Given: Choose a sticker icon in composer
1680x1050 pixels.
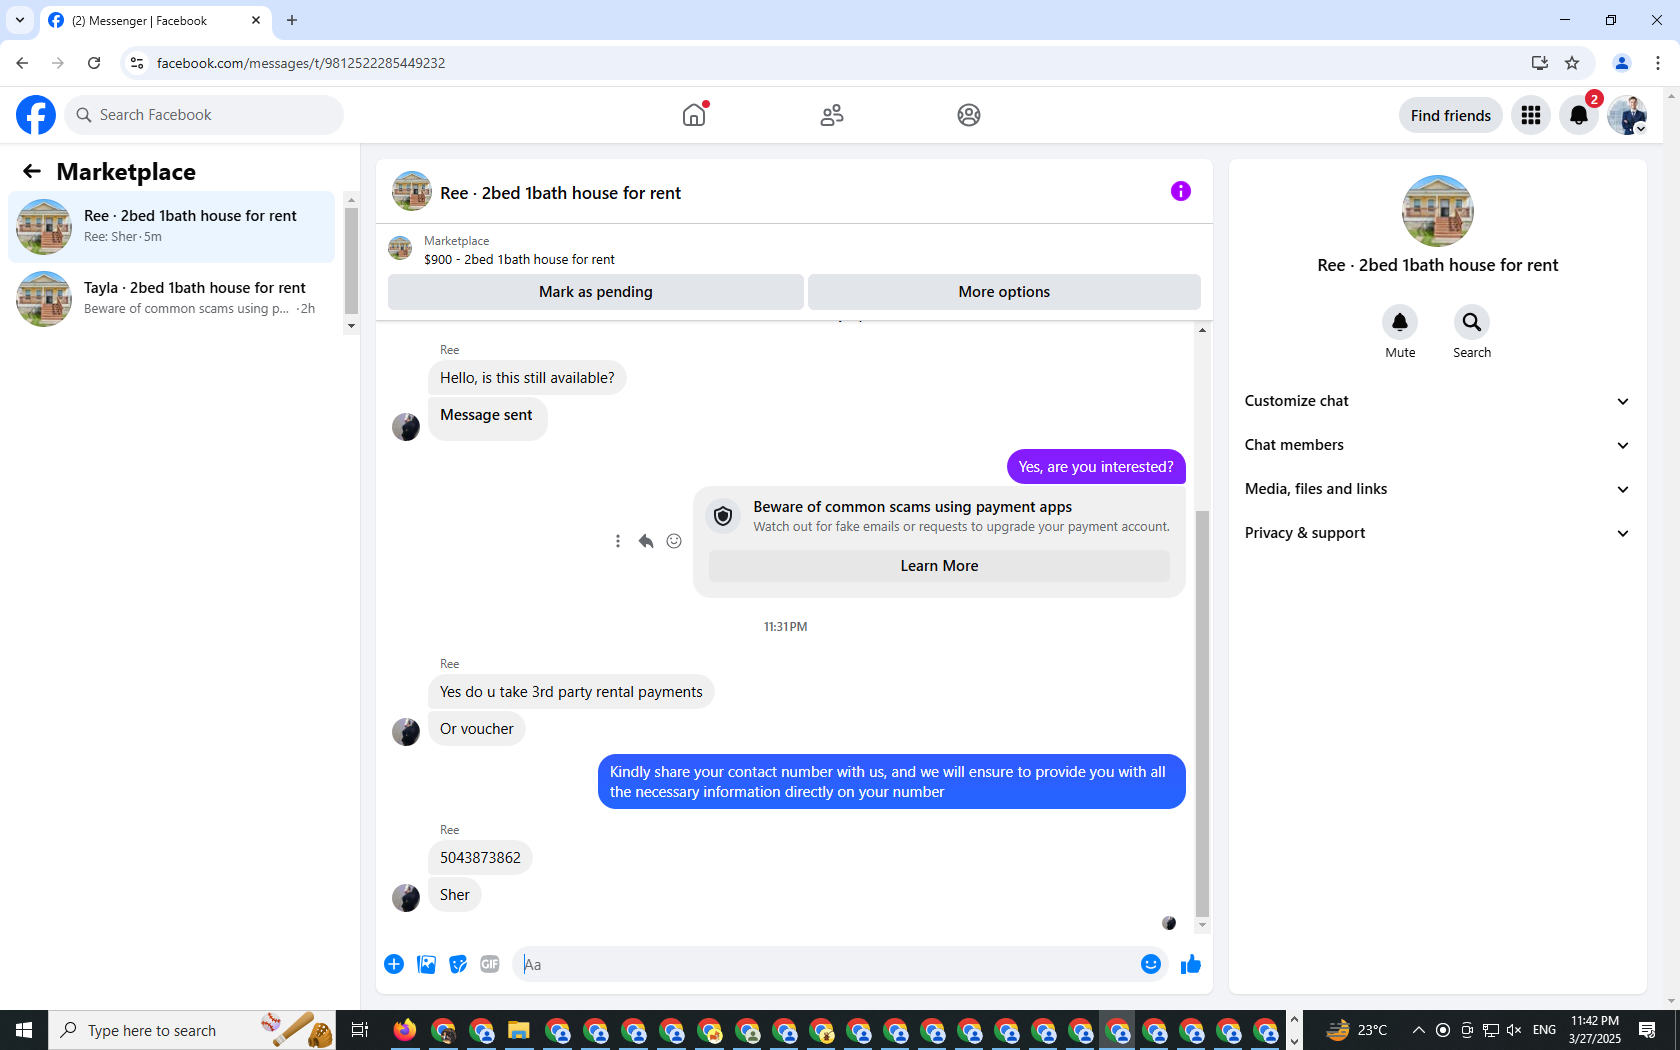Looking at the screenshot, I should tap(458, 964).
